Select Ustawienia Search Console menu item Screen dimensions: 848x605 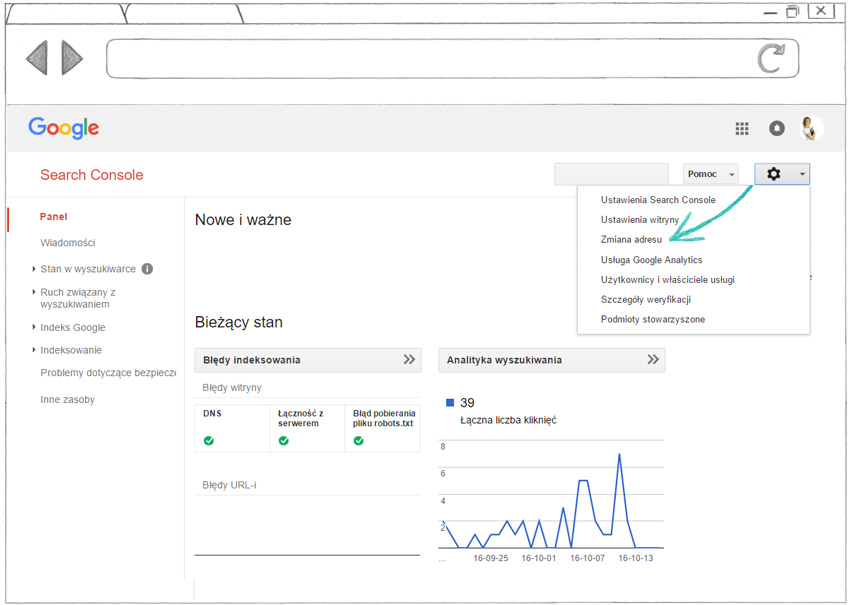pos(658,200)
